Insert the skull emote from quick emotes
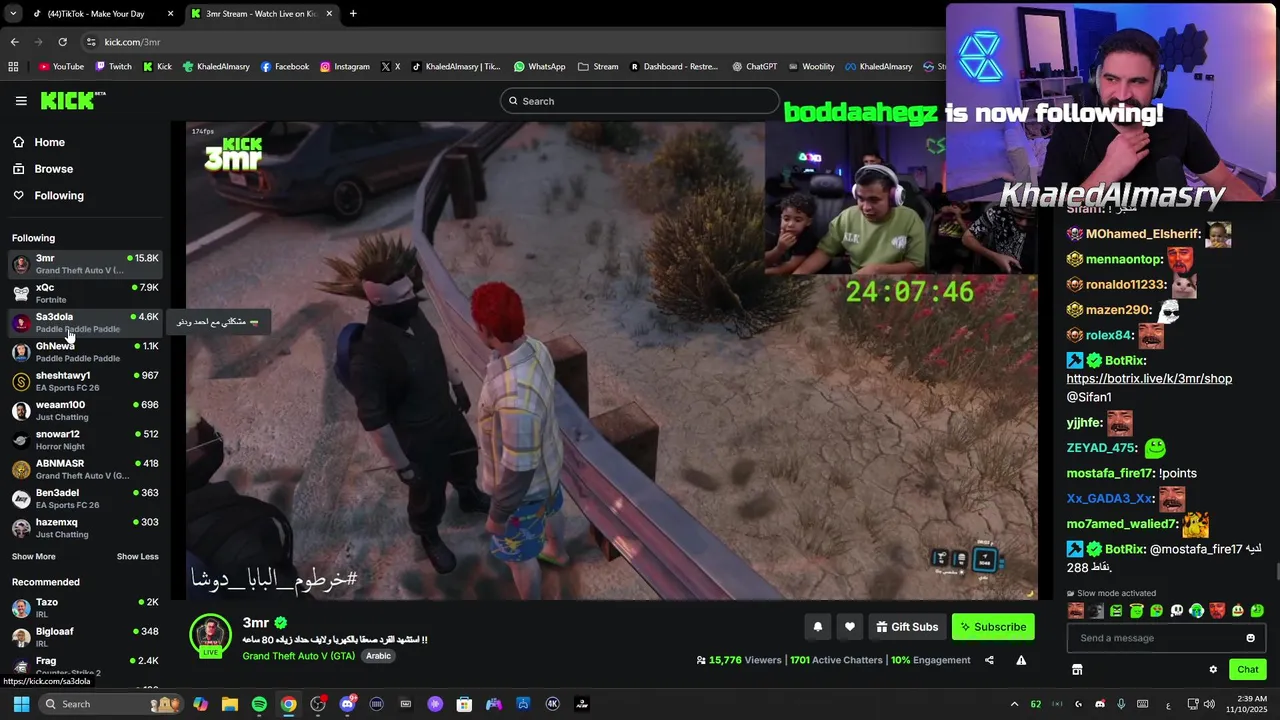1280x720 pixels. coord(1177,611)
